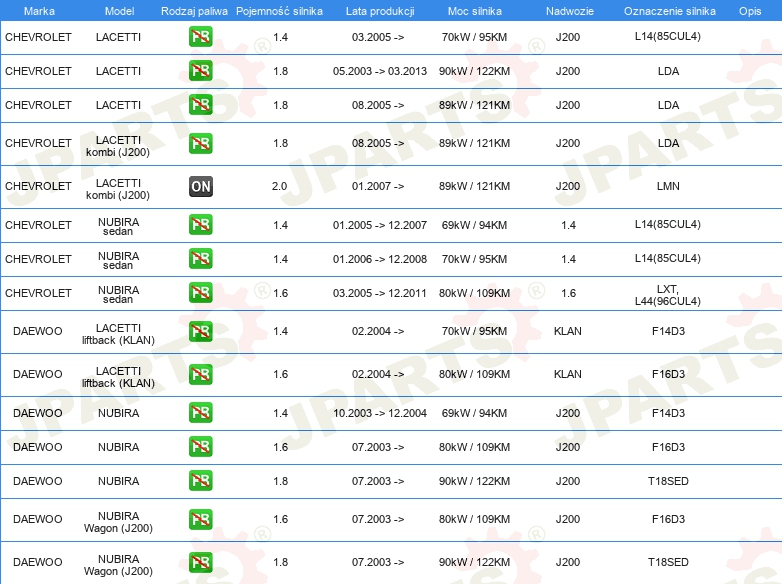Click petrol icon in Lacetti kombi 1.8 row
The width and height of the screenshot is (782, 584).
point(200,144)
